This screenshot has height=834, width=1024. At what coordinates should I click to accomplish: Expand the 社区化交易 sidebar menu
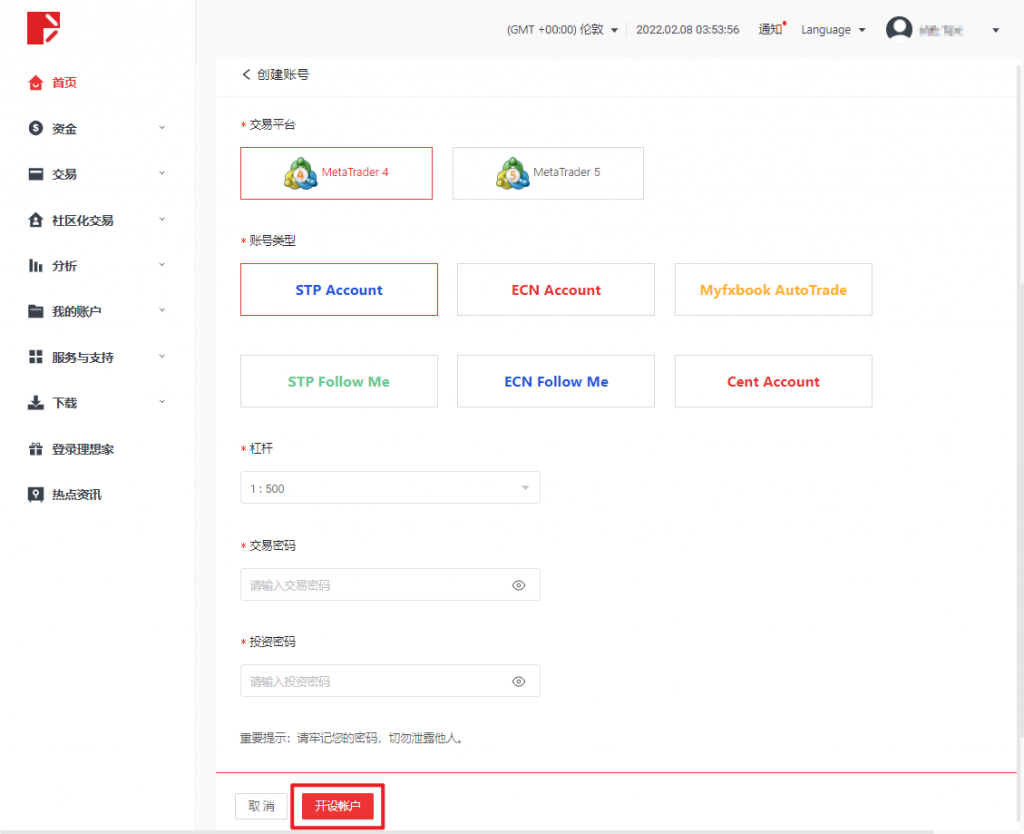point(97,220)
